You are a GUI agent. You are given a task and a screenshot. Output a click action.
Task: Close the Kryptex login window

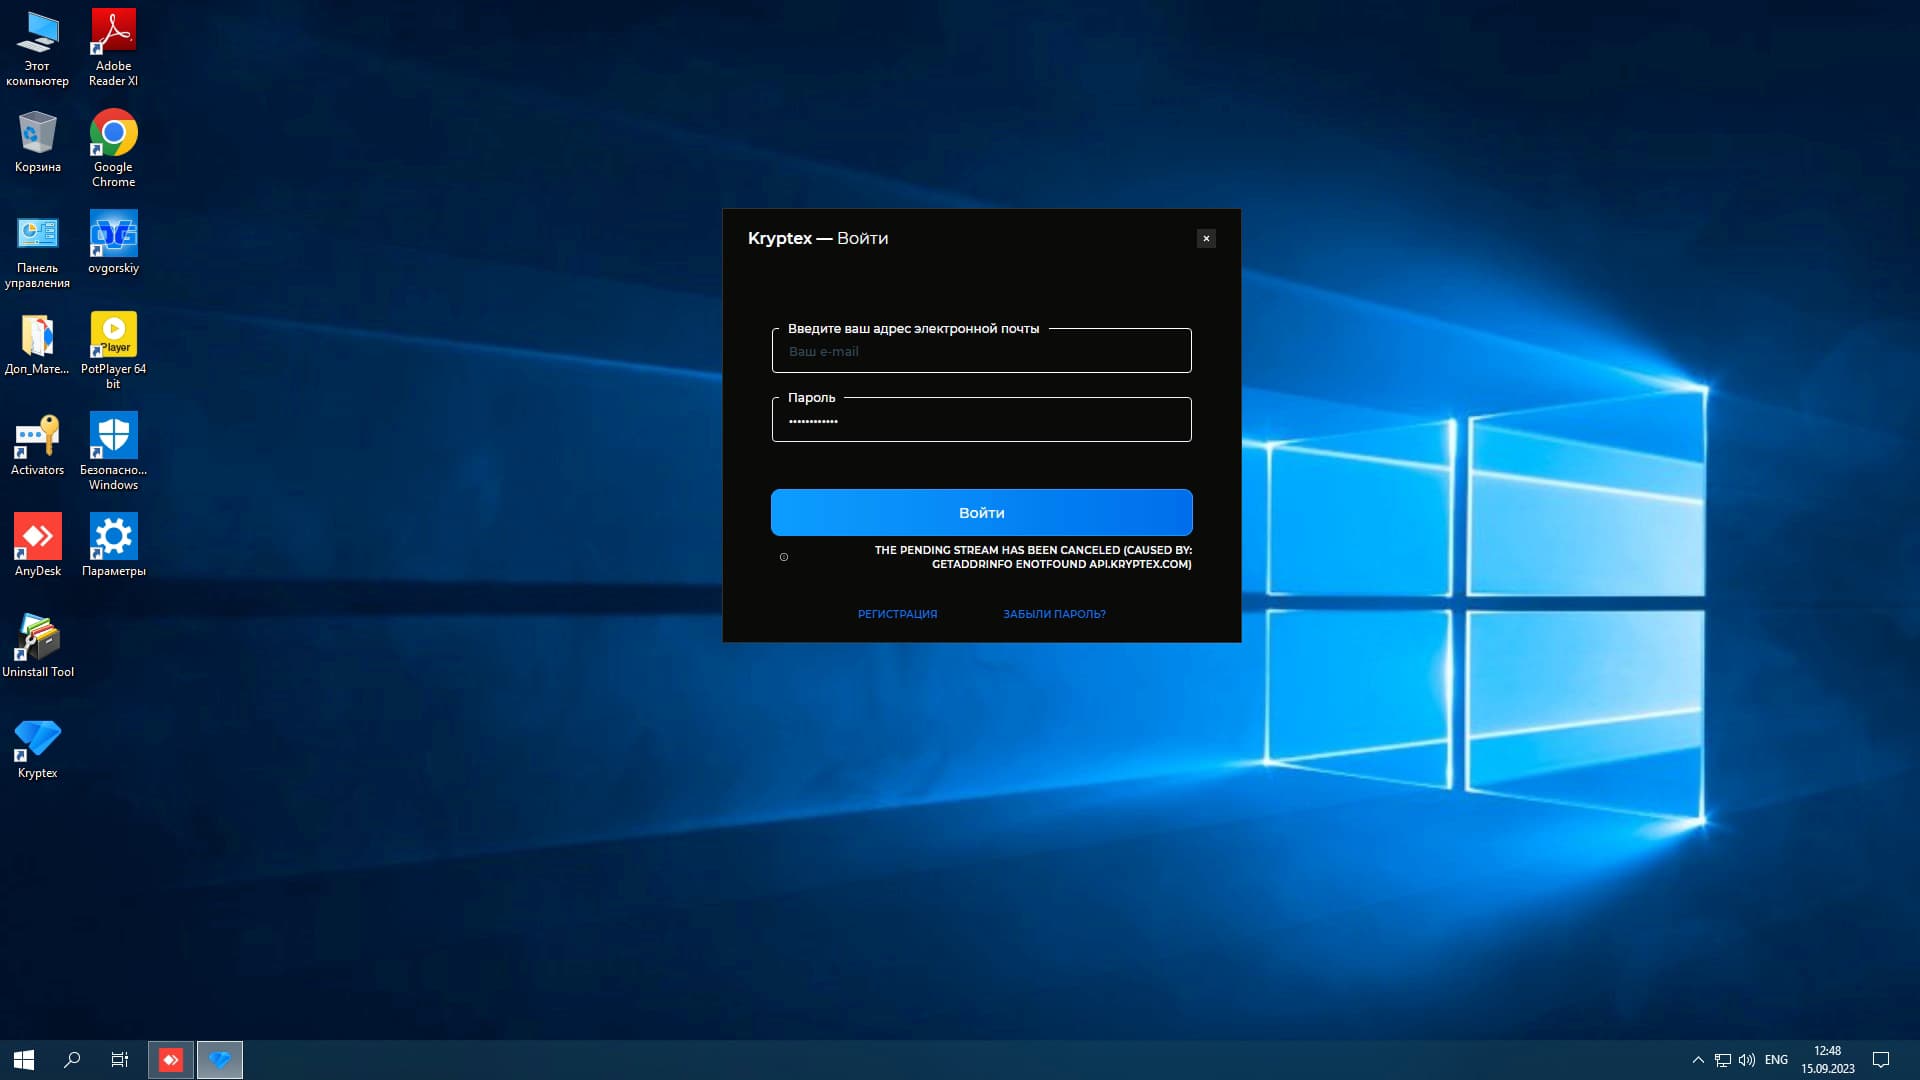point(1206,238)
